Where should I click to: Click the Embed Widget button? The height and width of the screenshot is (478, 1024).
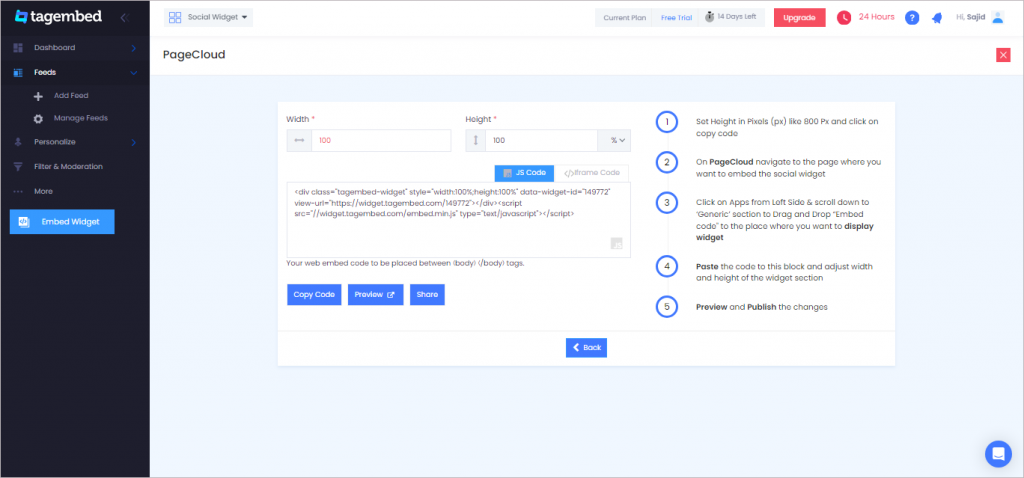pyautogui.click(x=62, y=221)
